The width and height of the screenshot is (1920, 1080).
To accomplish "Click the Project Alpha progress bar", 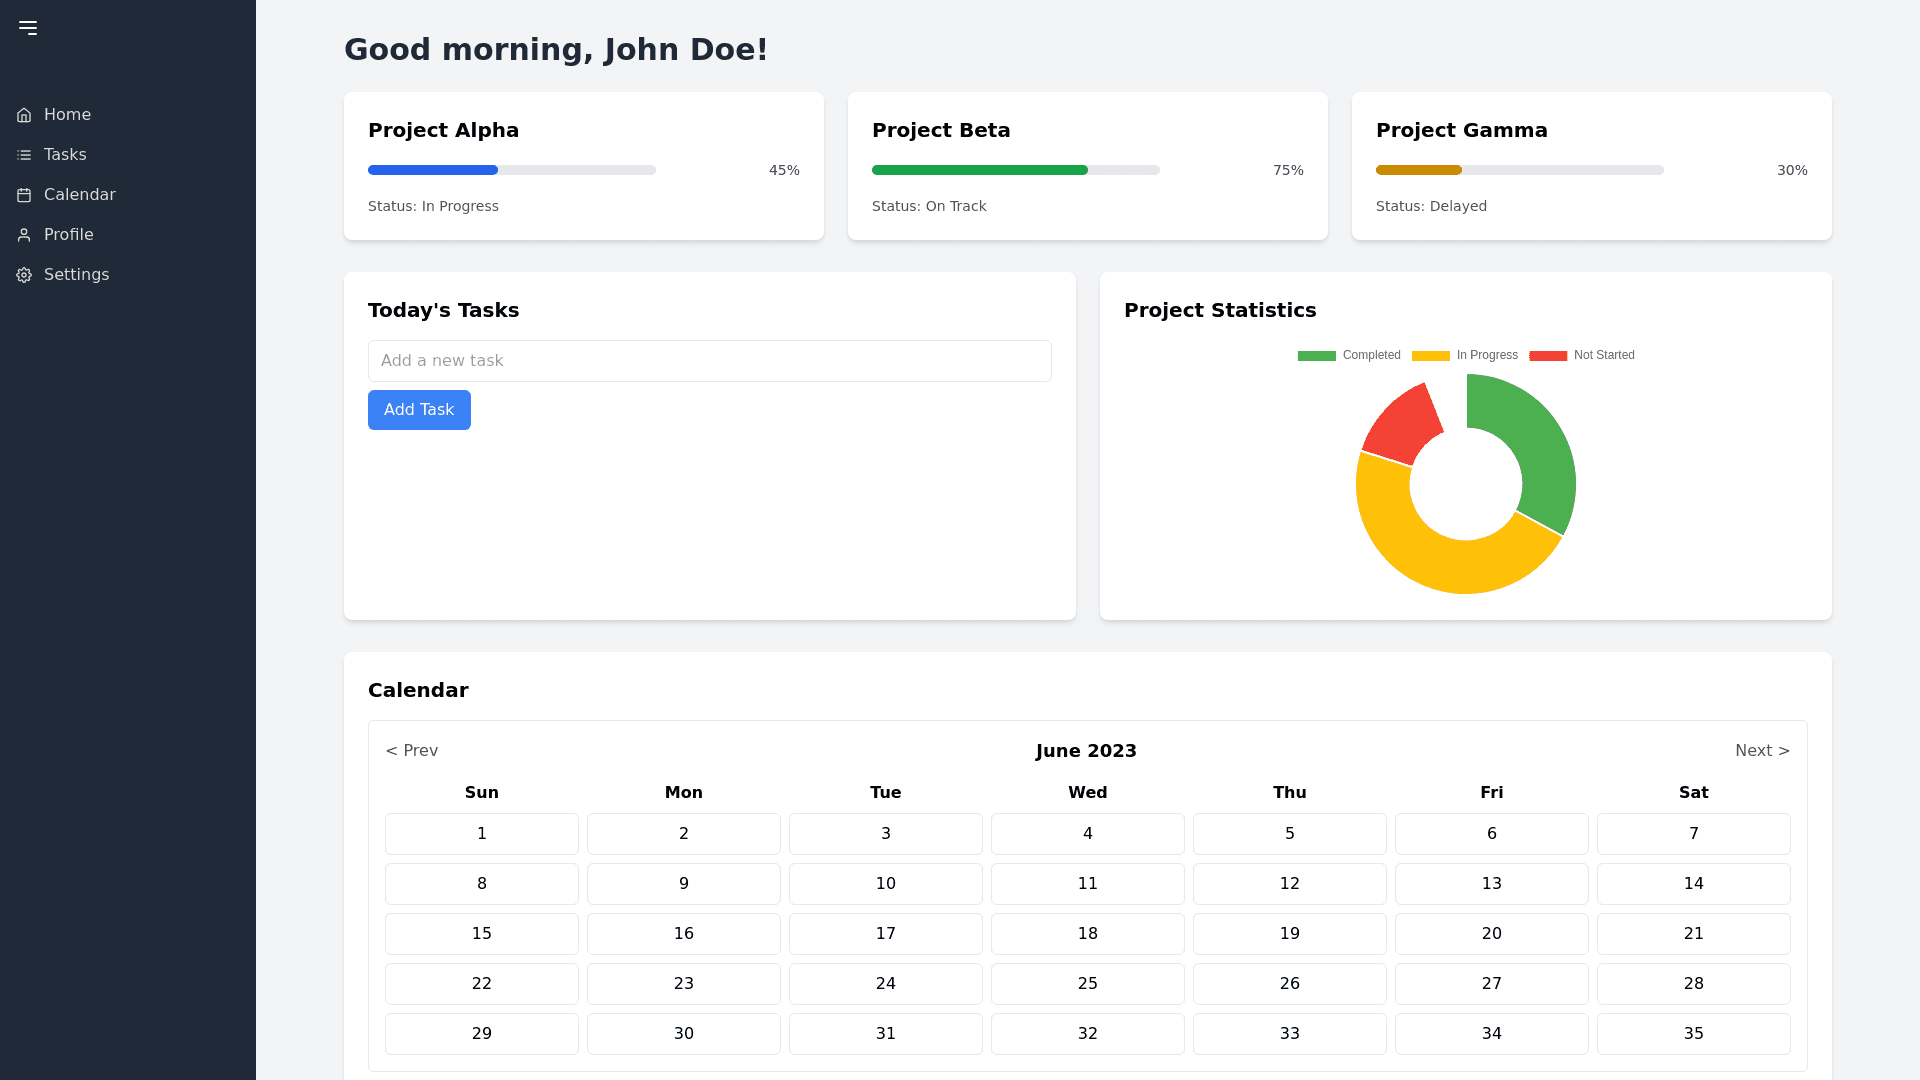I will pos(511,170).
